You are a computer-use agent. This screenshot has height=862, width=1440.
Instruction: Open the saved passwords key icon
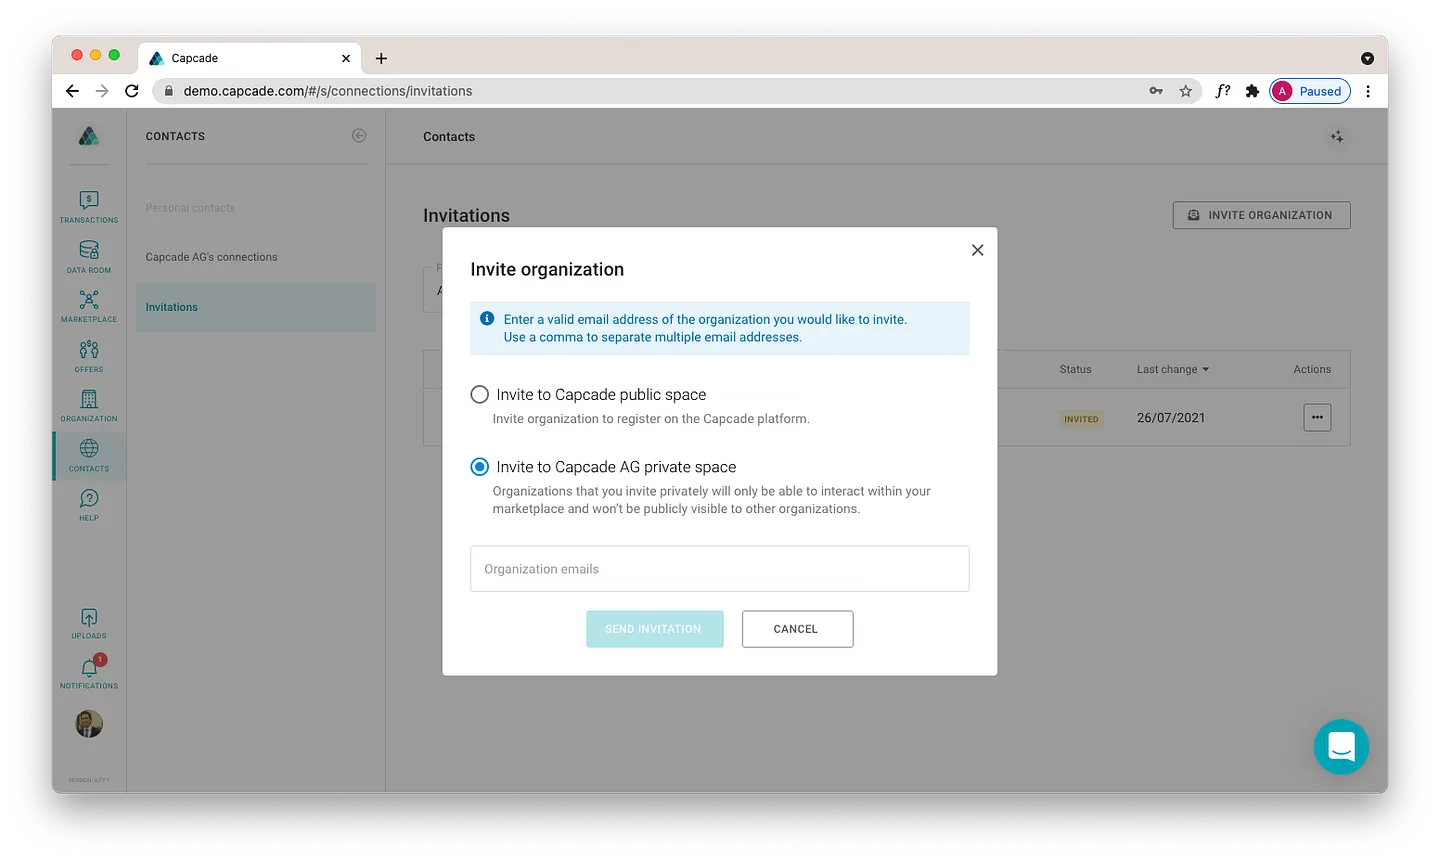(x=1156, y=91)
